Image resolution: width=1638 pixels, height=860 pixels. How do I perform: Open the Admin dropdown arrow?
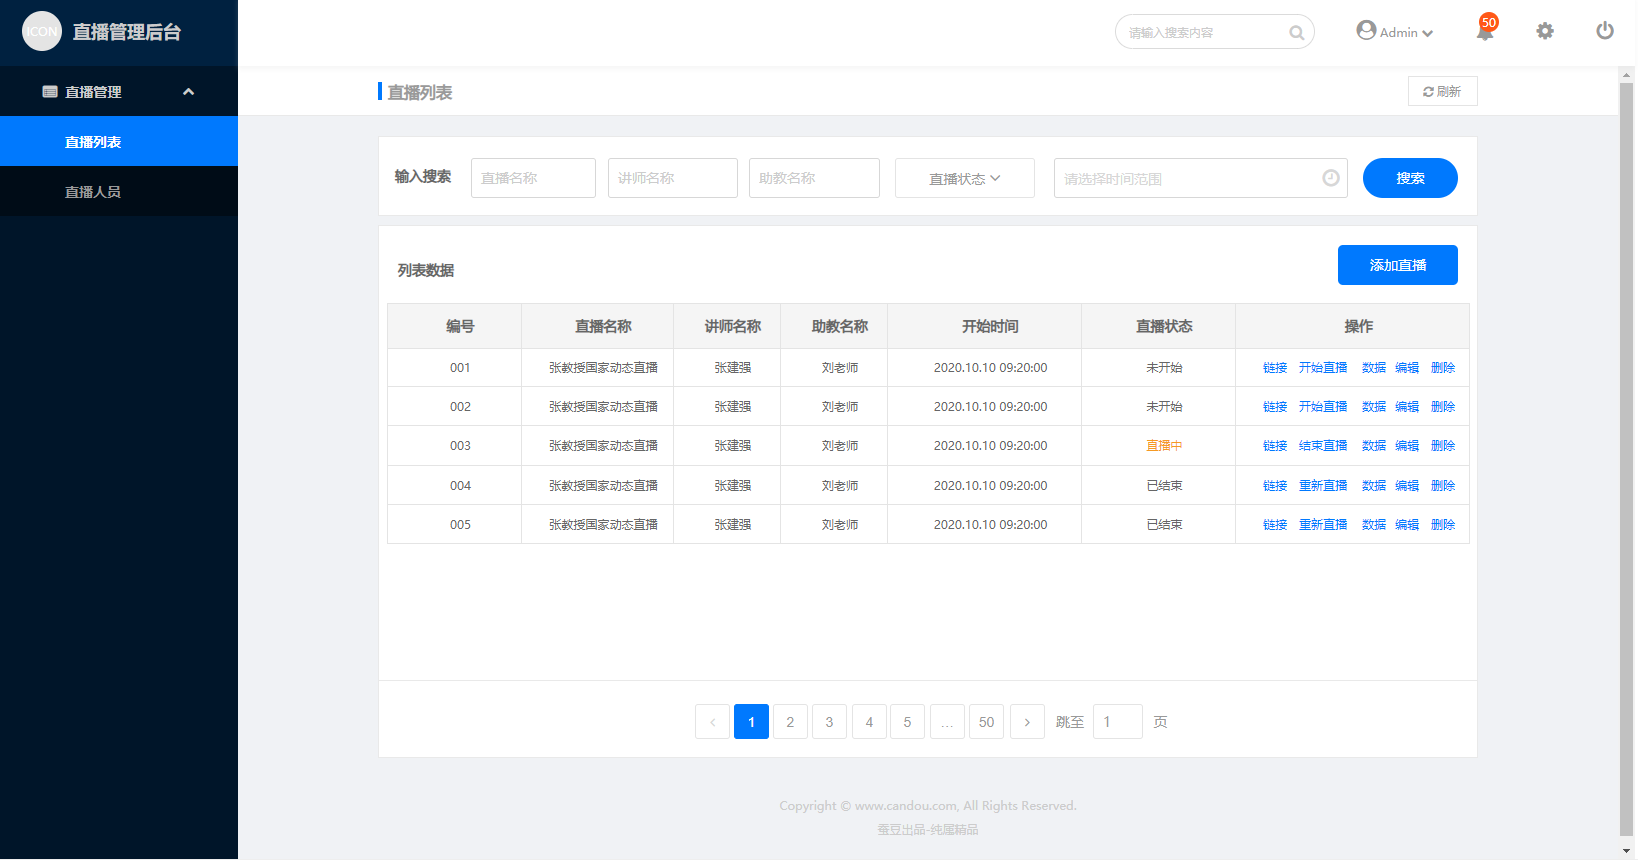(1428, 33)
